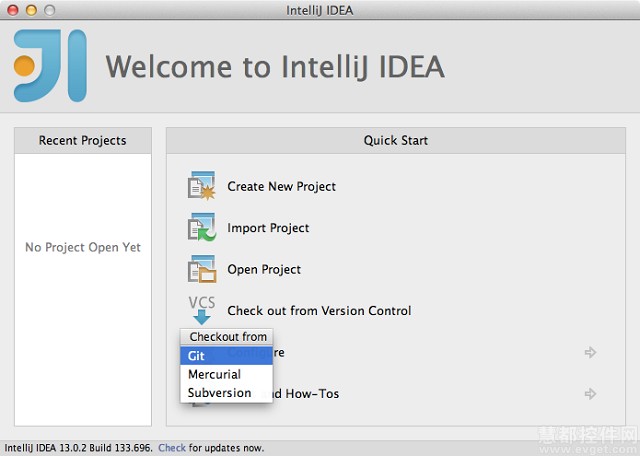
Task: Click the Open Project folder icon
Action: 202,269
